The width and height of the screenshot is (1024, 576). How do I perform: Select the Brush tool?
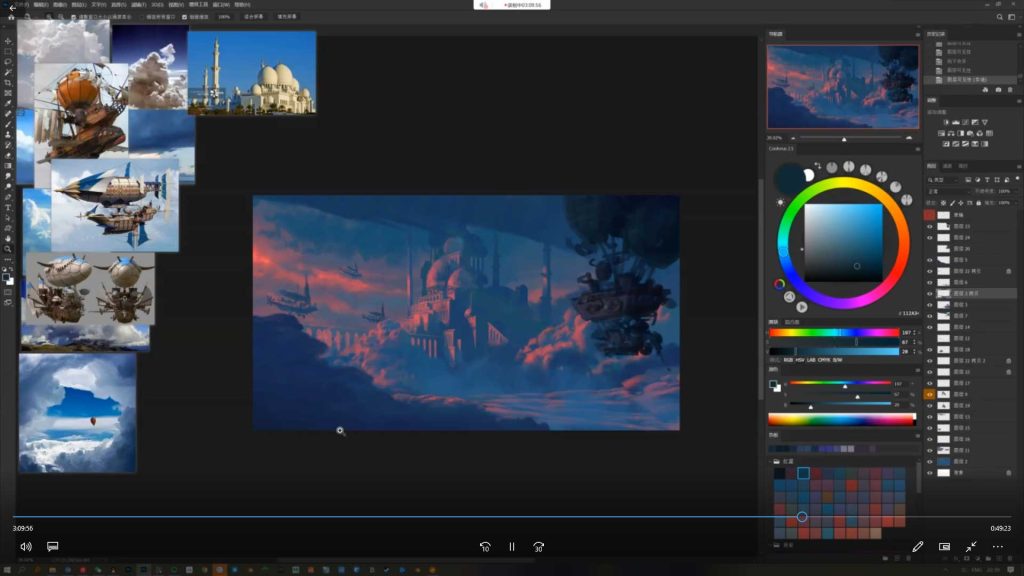click(x=8, y=124)
